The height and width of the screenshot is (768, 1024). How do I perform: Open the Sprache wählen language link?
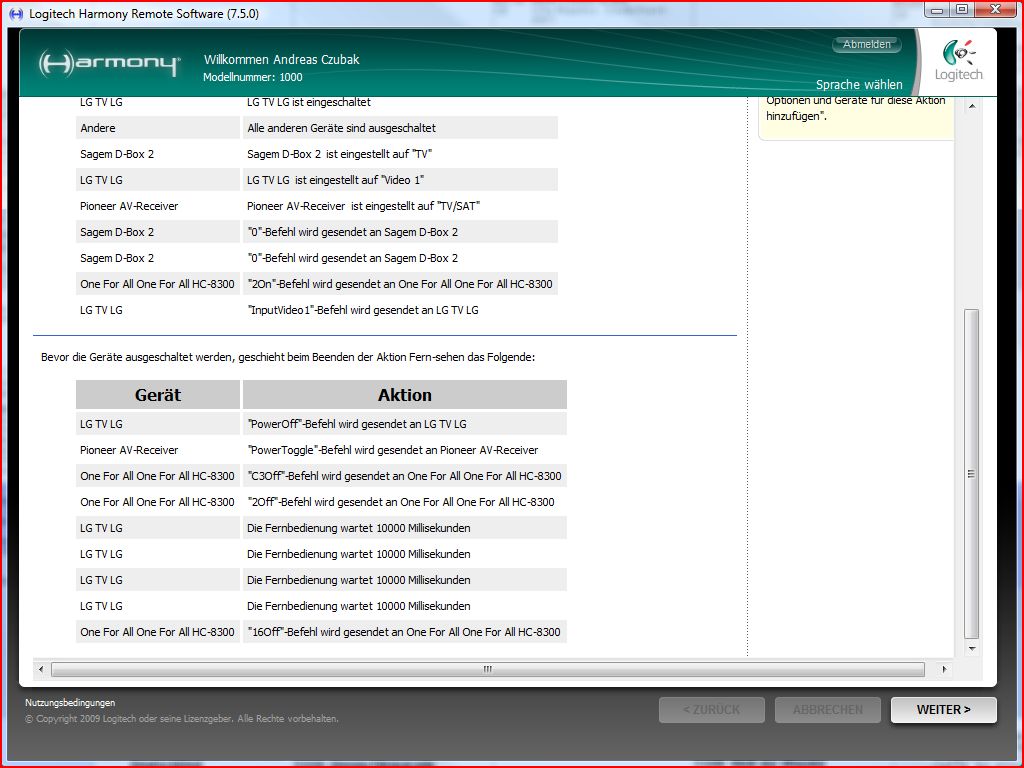[x=858, y=85]
